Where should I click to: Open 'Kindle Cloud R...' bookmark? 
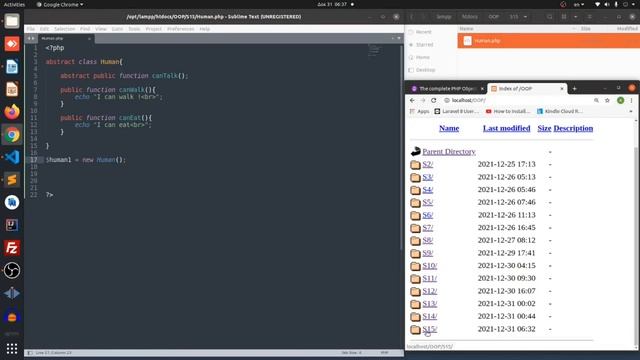pyautogui.click(x=560, y=111)
